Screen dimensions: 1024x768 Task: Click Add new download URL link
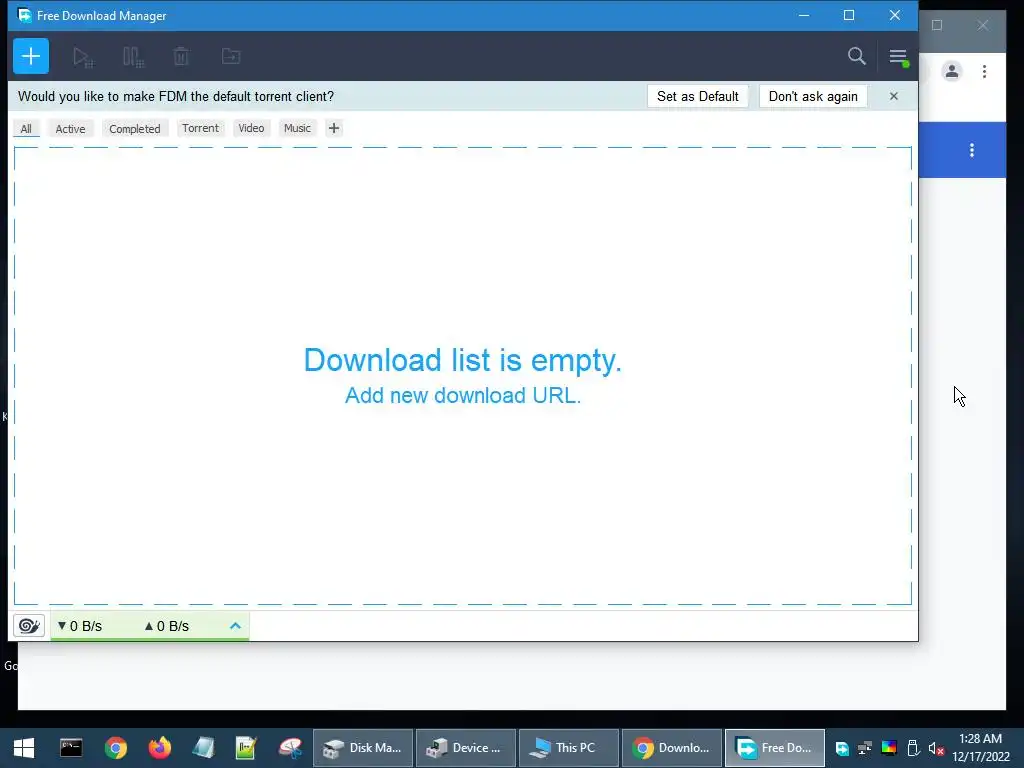pos(463,395)
